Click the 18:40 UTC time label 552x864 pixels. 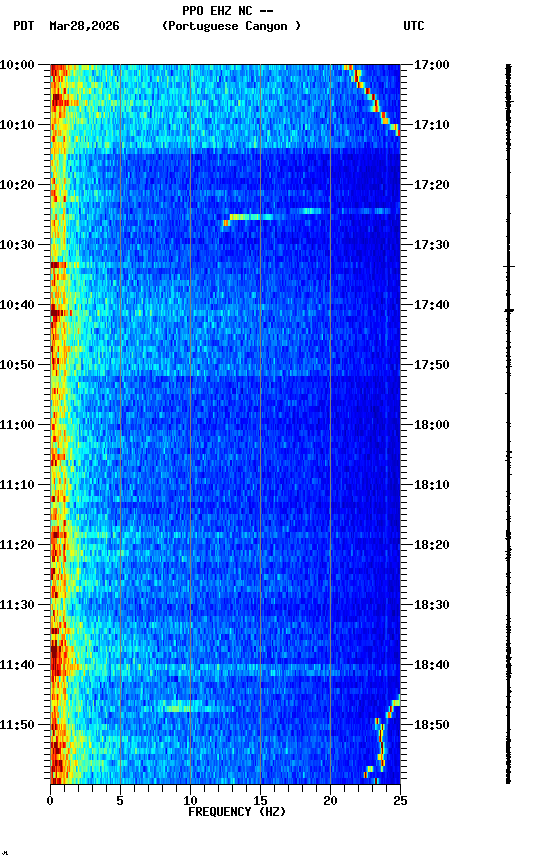pos(432,665)
